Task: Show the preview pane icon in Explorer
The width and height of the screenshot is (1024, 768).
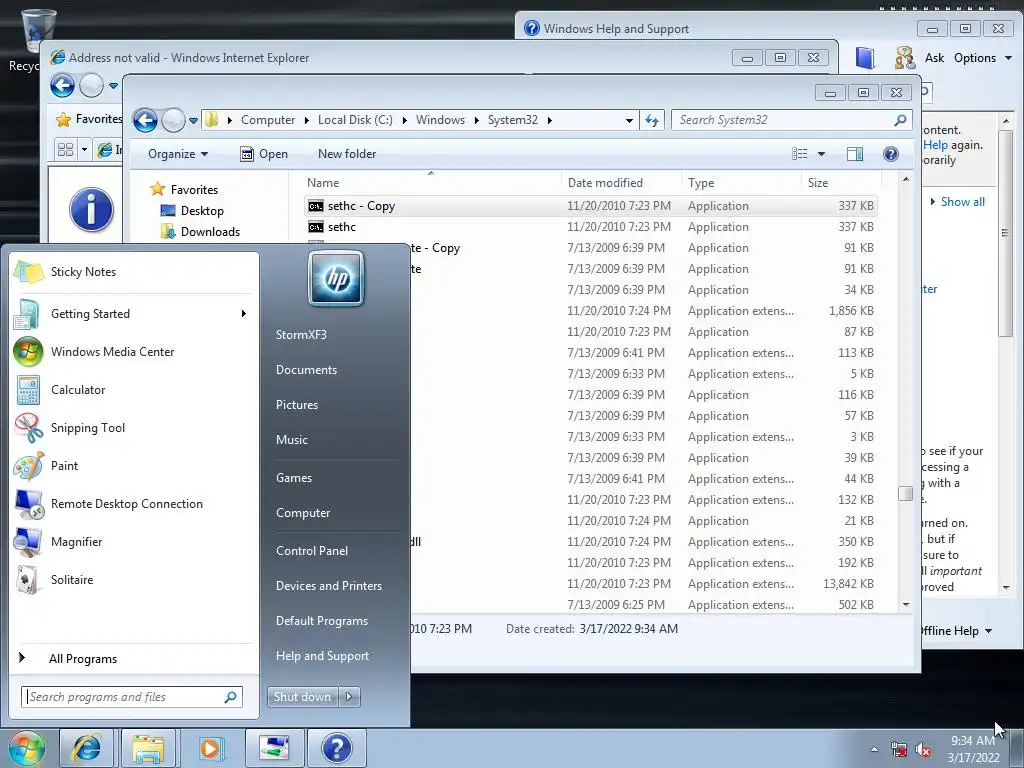Action: tap(855, 154)
